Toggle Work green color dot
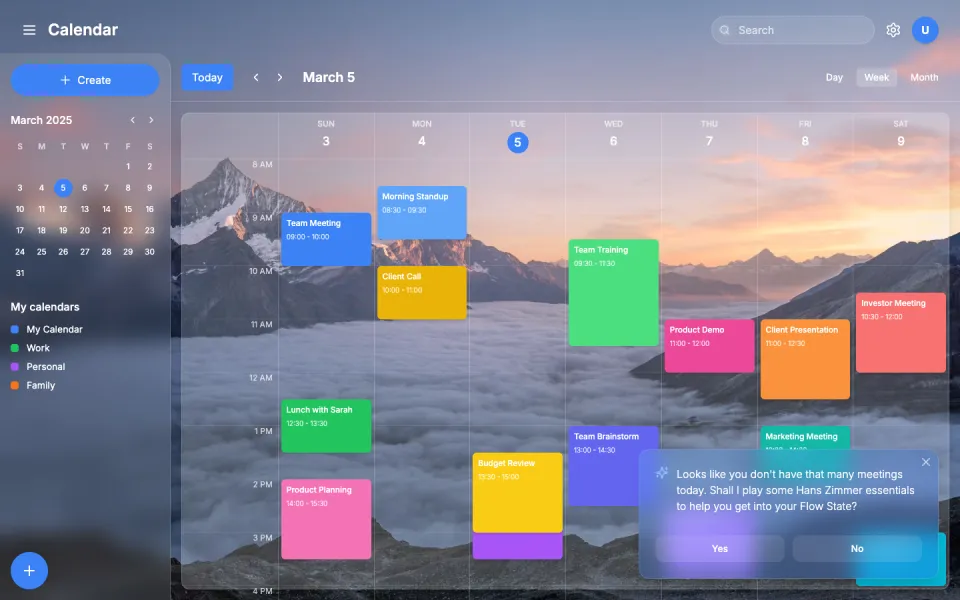This screenshot has height=600, width=960. point(15,348)
